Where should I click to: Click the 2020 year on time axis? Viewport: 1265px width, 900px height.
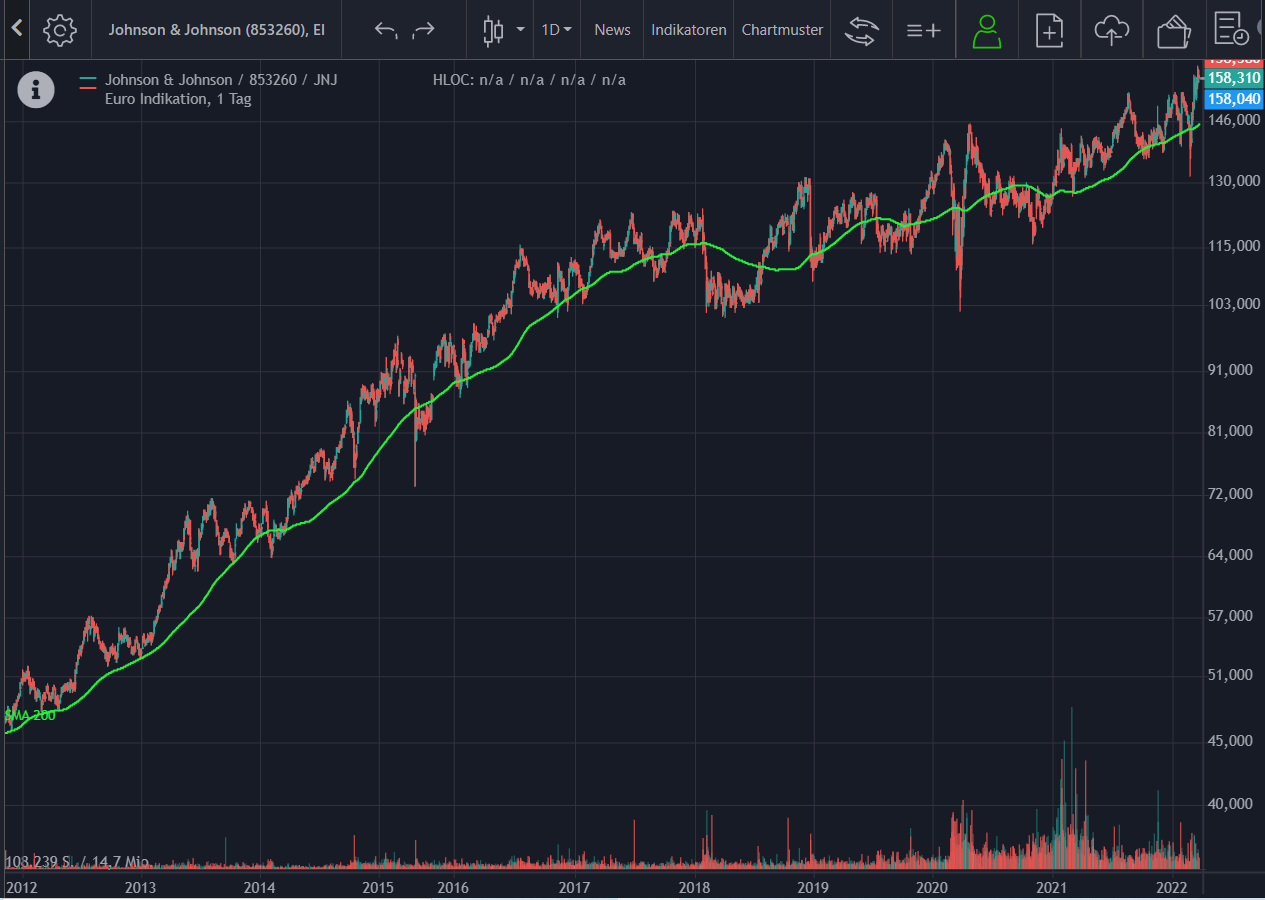click(931, 887)
